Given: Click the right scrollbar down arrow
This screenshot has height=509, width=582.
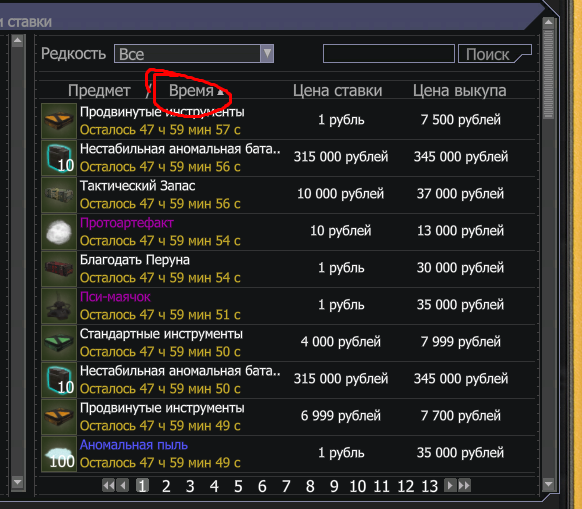Looking at the screenshot, I should point(548,484).
